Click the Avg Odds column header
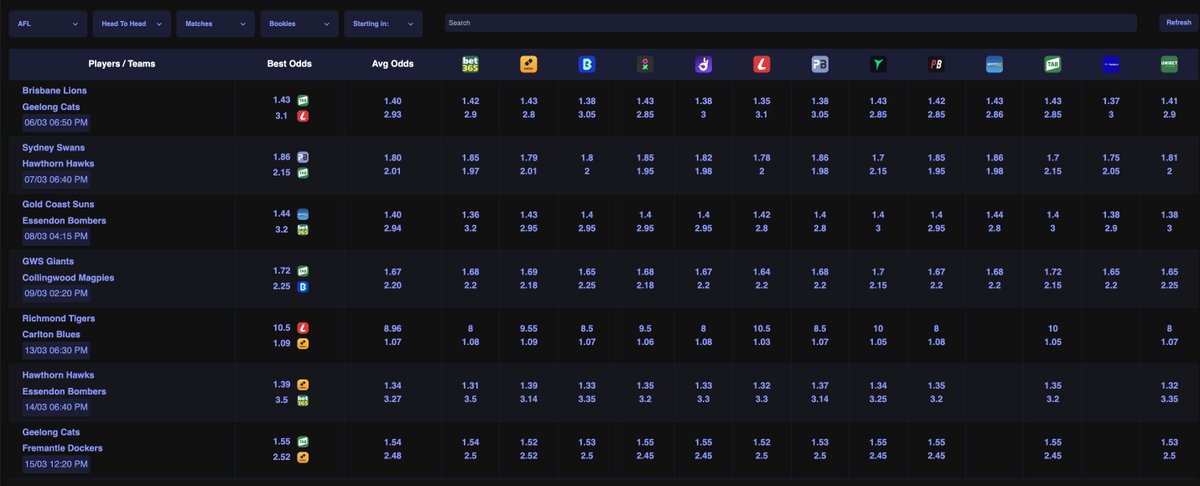1200x486 pixels. (392, 64)
